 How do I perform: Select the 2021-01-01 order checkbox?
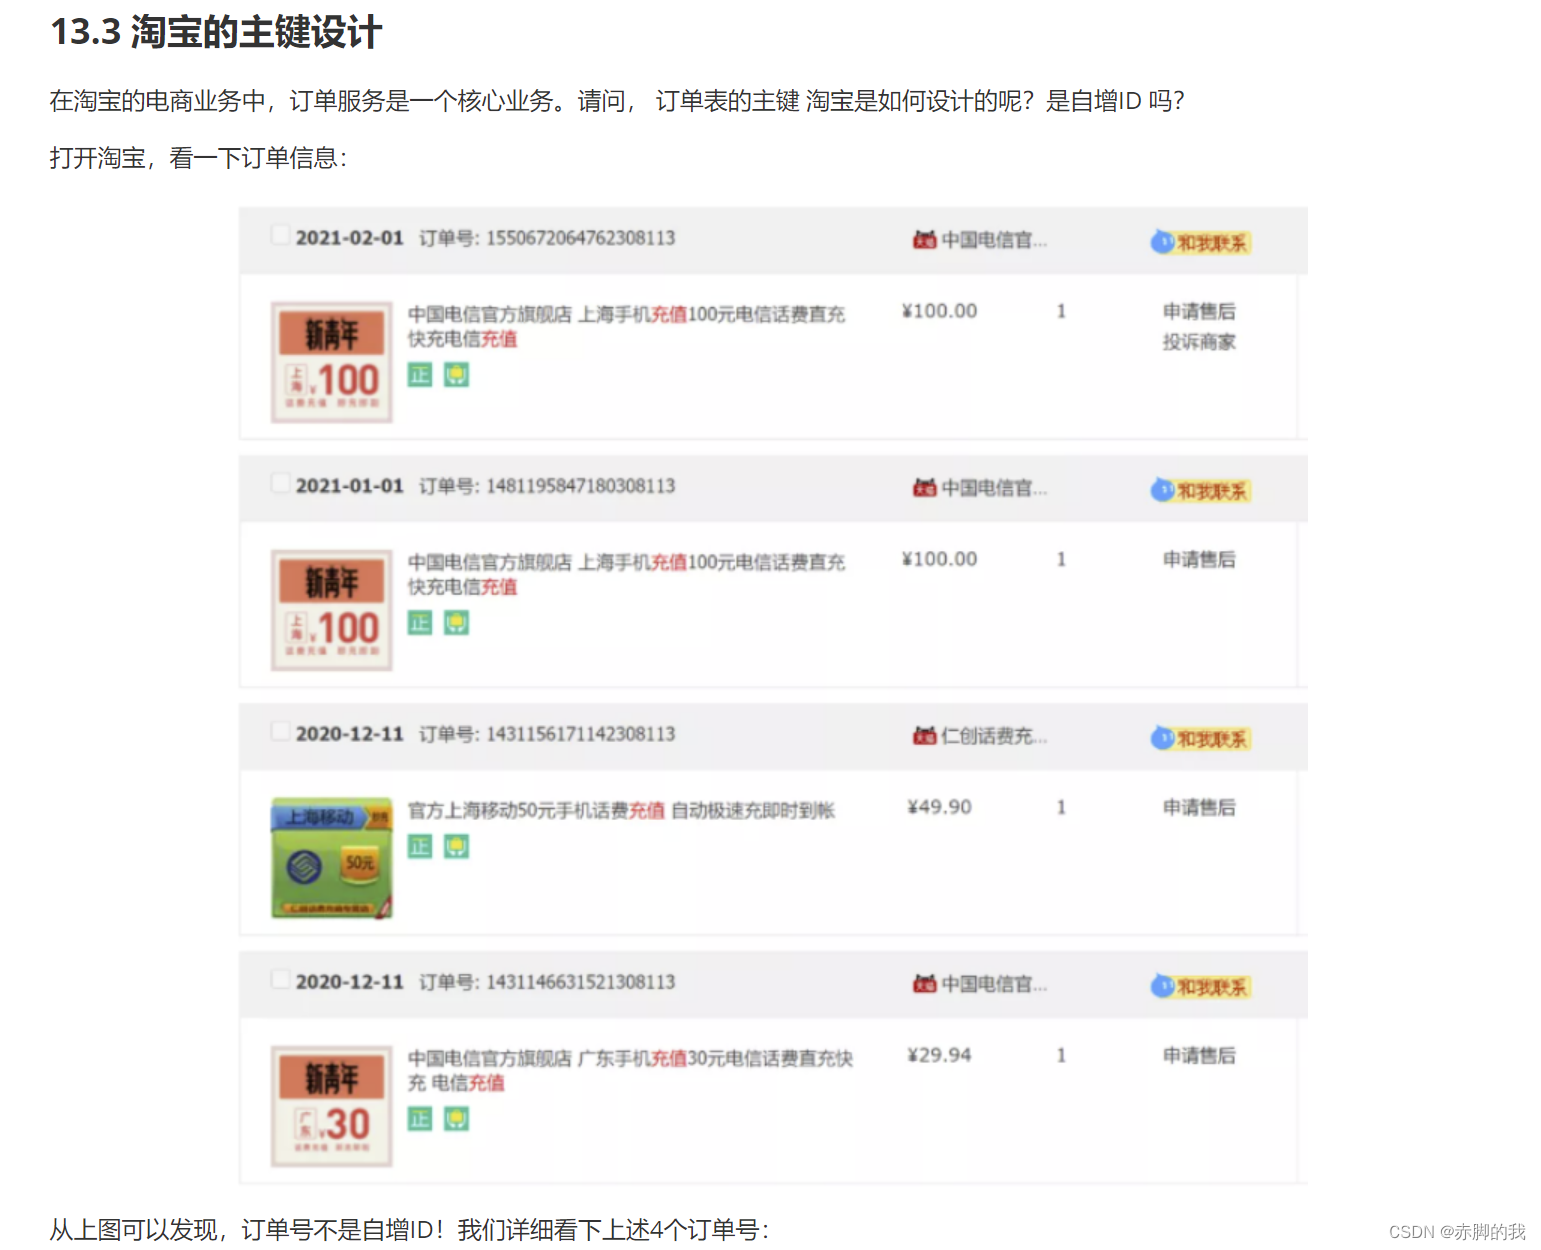pyautogui.click(x=280, y=482)
